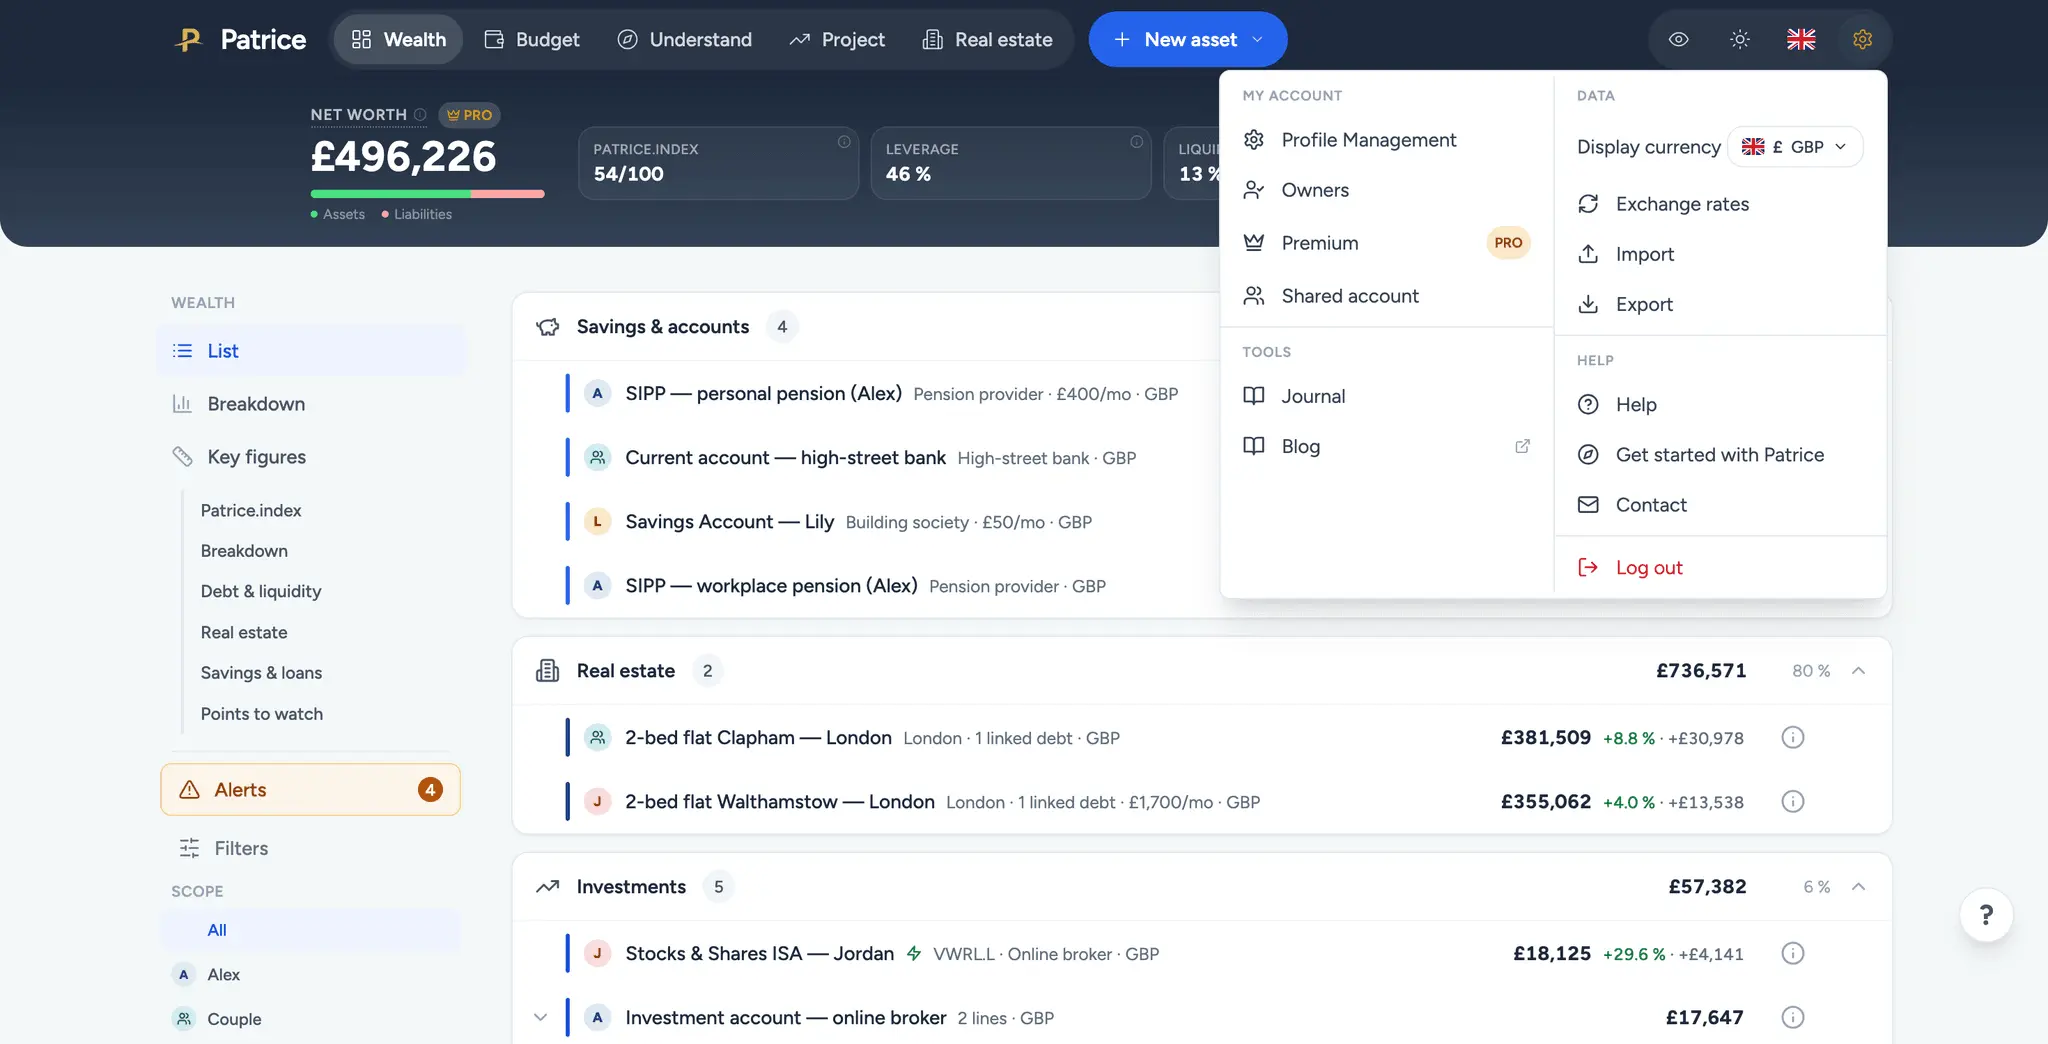Expand Investment account online broker lines
2048x1044 pixels.
coord(540,1018)
